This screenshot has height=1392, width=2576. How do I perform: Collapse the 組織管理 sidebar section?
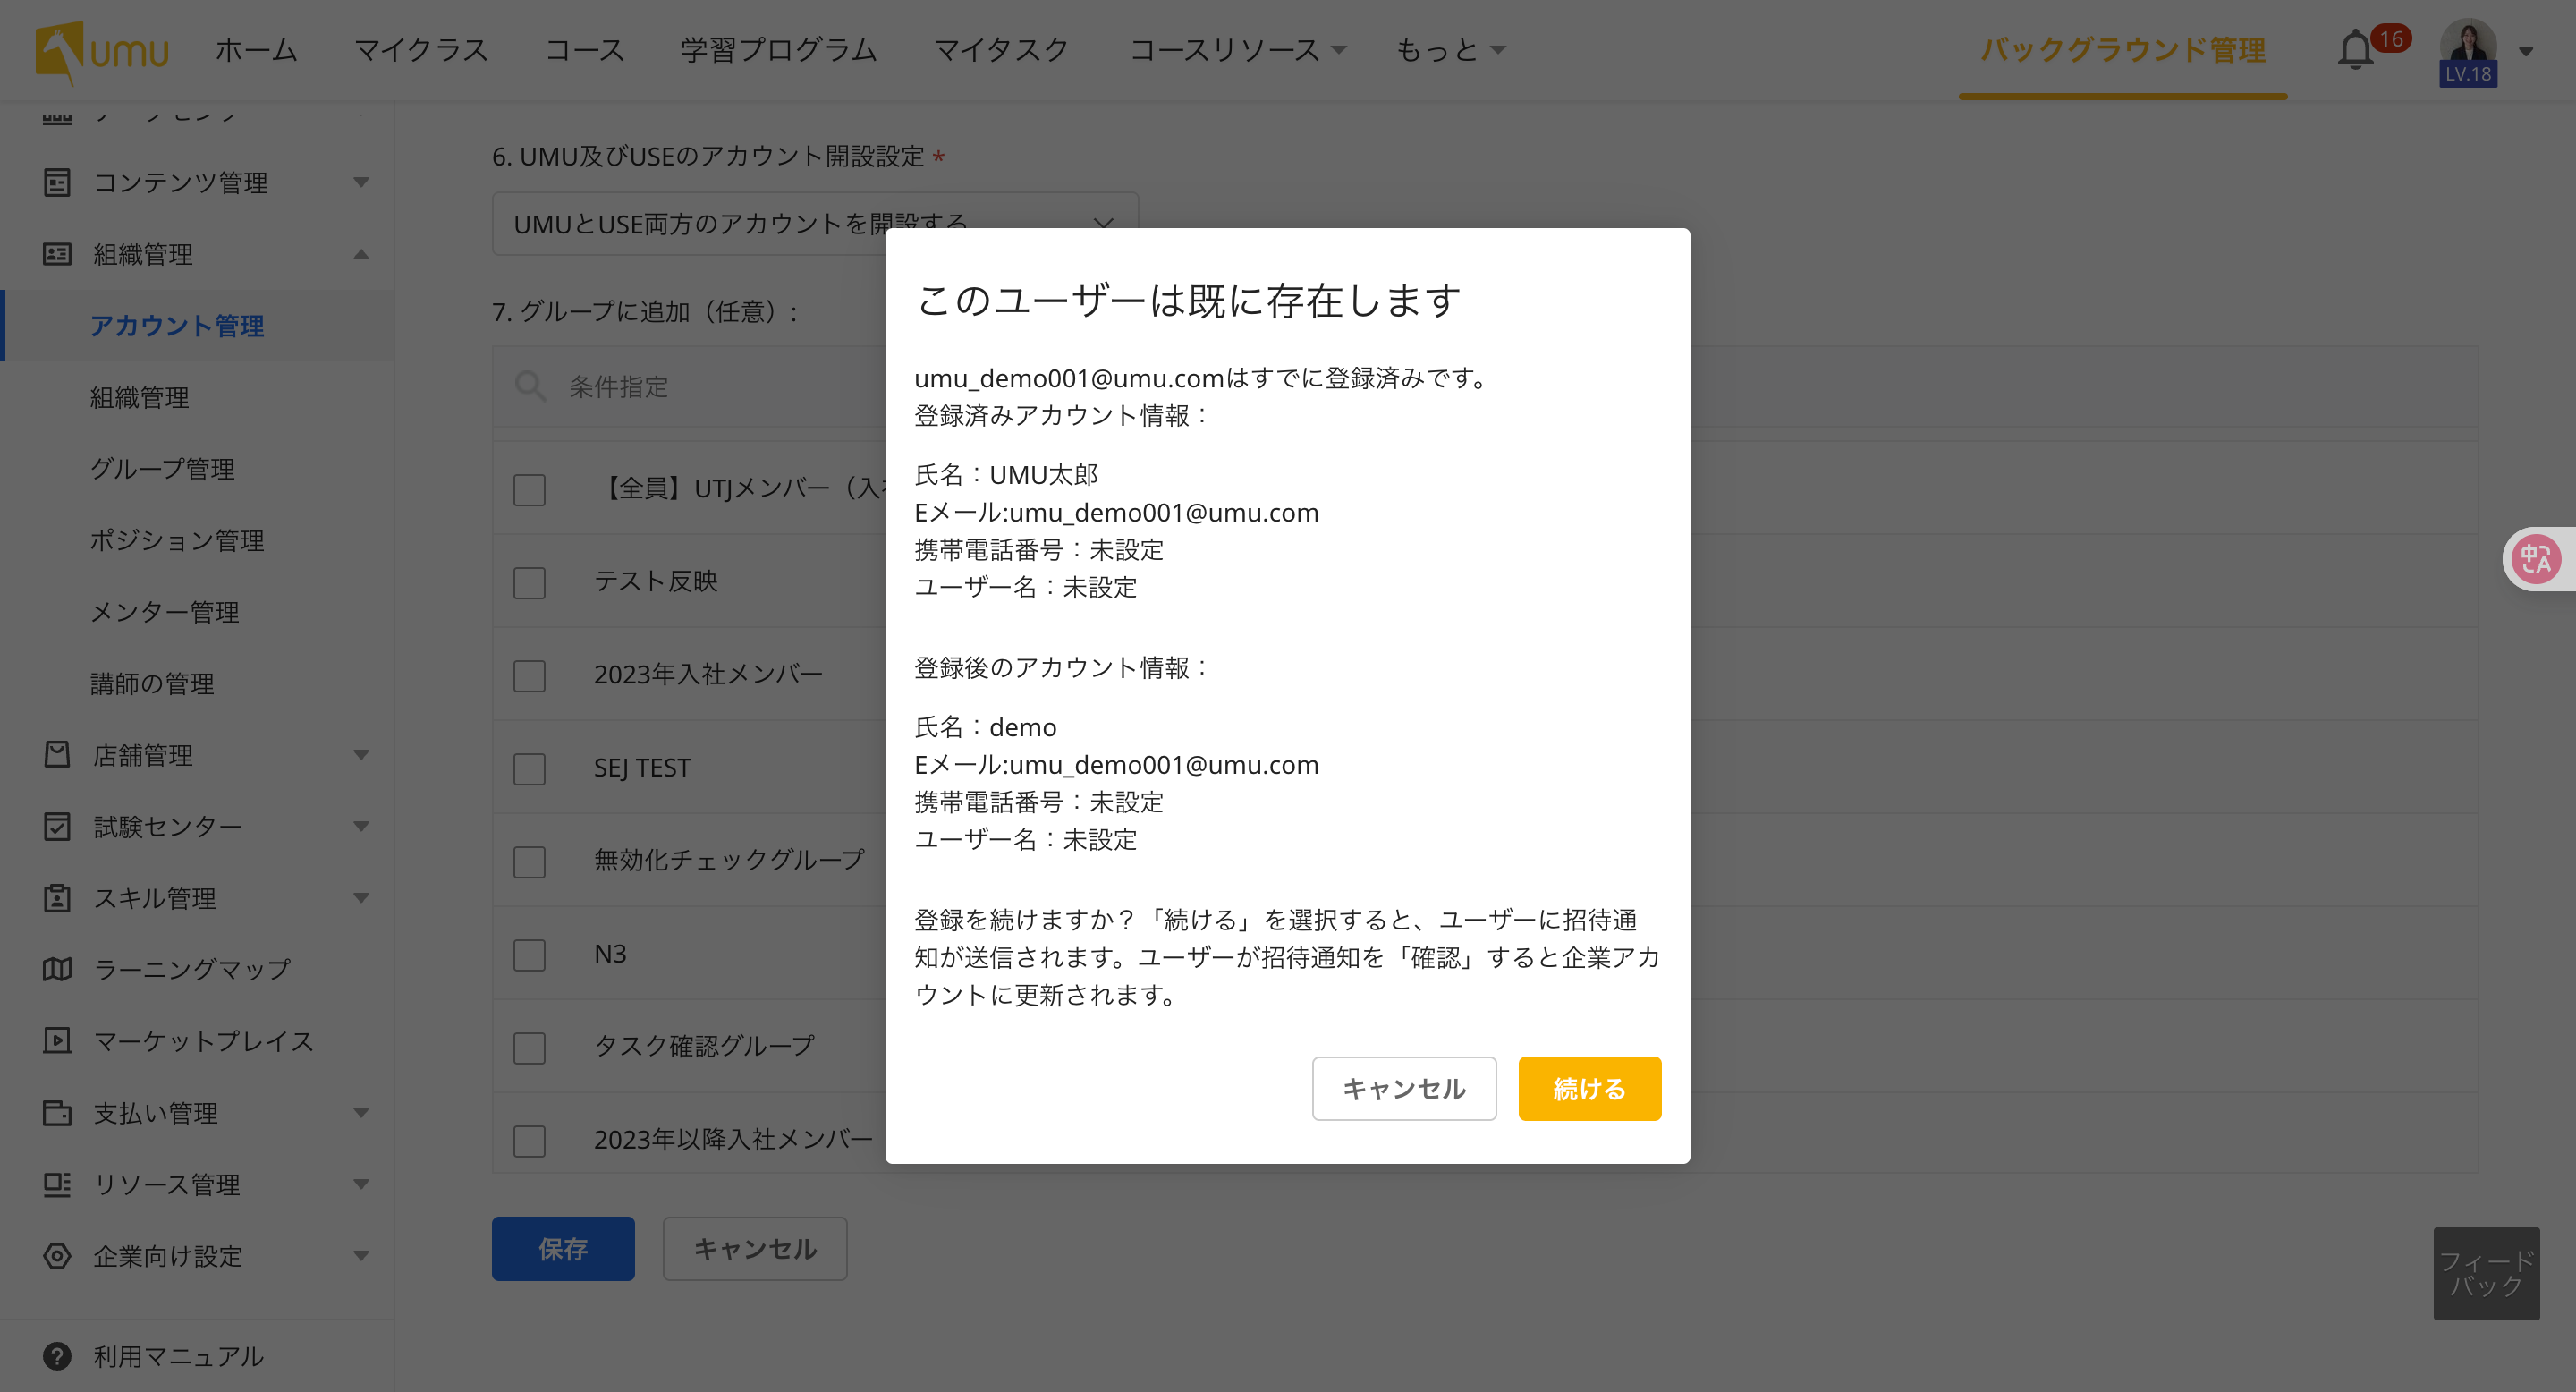(361, 255)
